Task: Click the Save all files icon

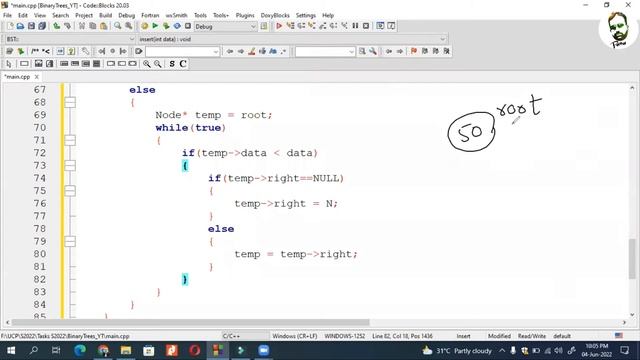Action: pos(42,26)
